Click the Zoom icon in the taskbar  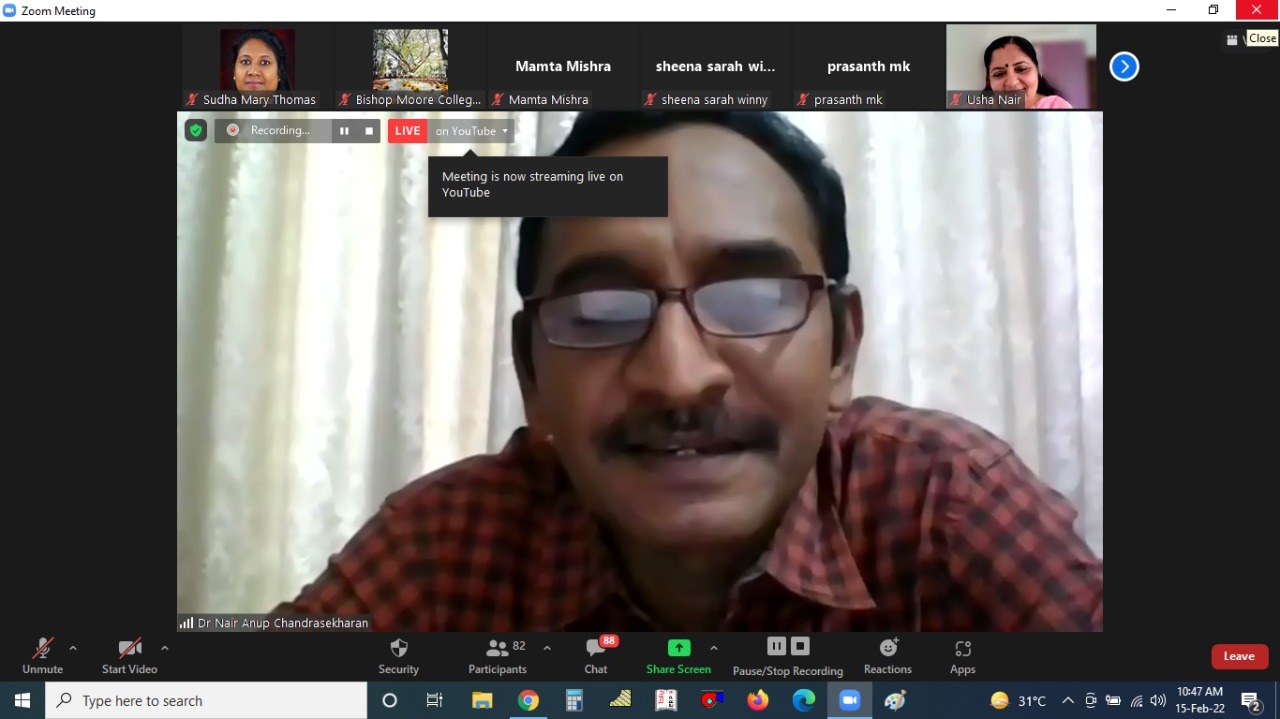point(850,700)
